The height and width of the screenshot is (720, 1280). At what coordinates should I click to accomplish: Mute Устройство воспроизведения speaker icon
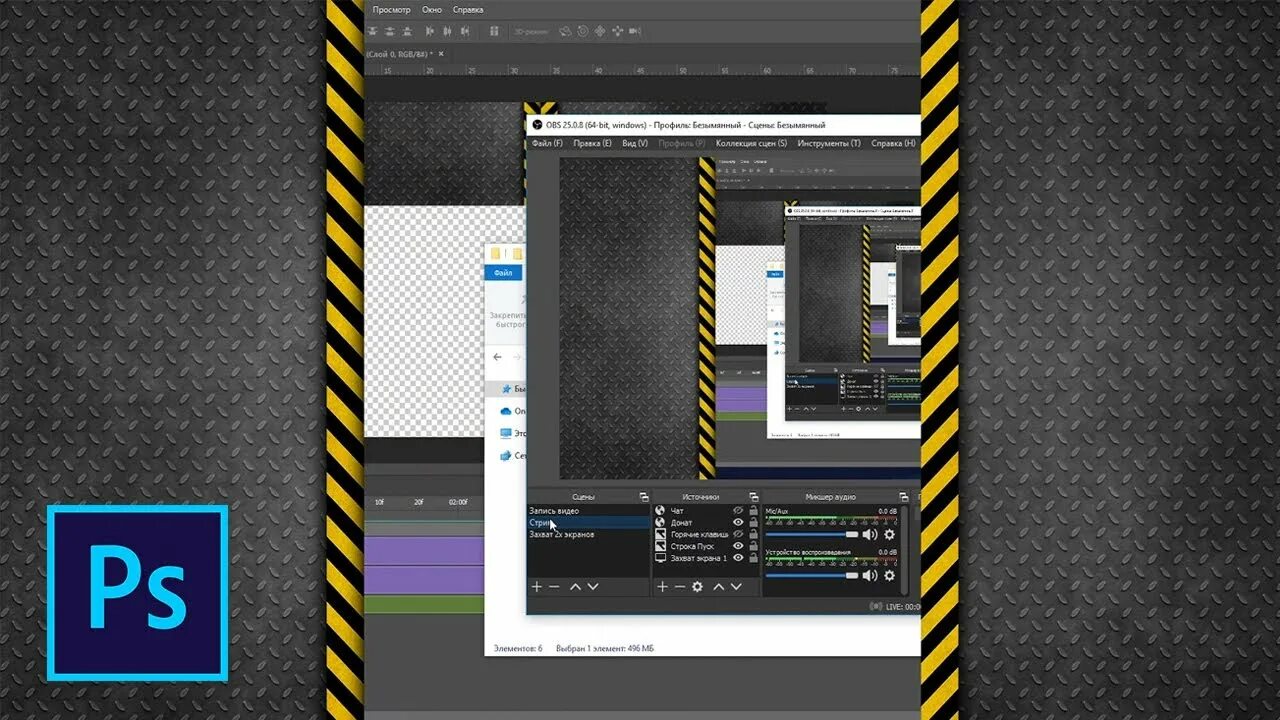tap(869, 575)
